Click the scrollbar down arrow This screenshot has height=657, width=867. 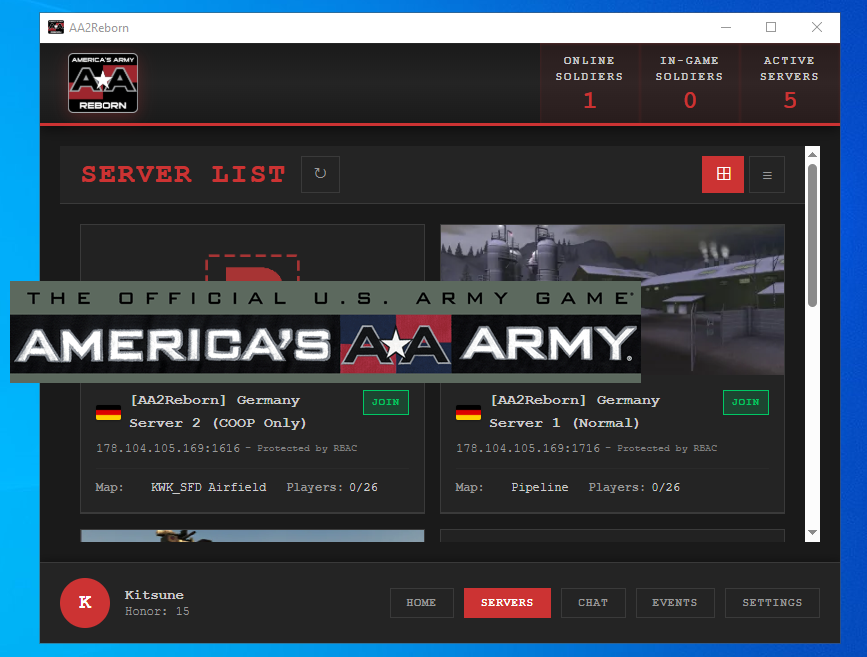pos(812,533)
